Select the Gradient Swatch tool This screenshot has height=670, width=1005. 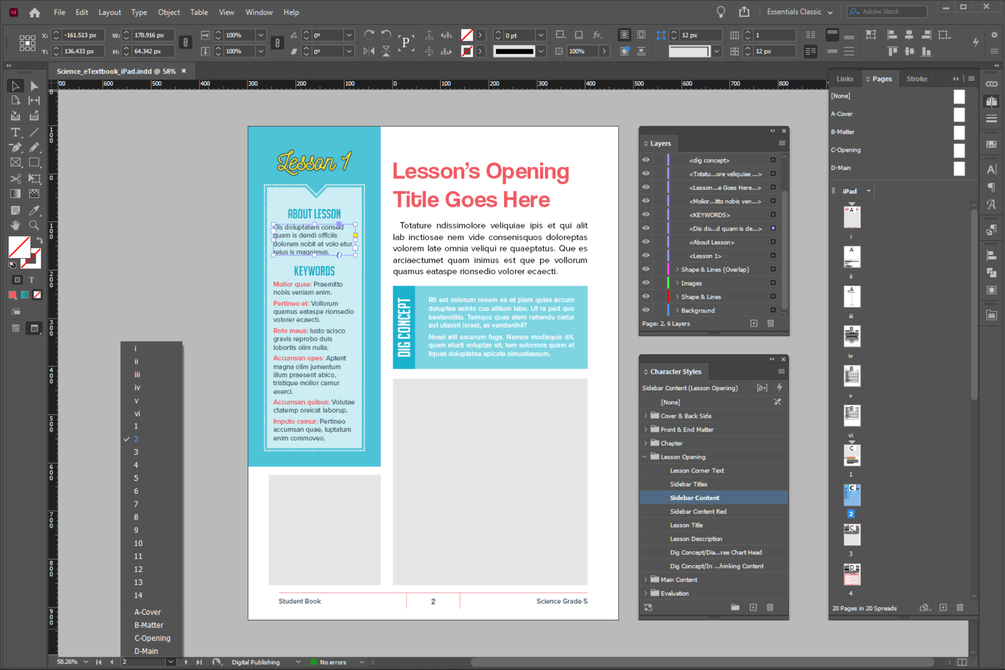(15, 194)
